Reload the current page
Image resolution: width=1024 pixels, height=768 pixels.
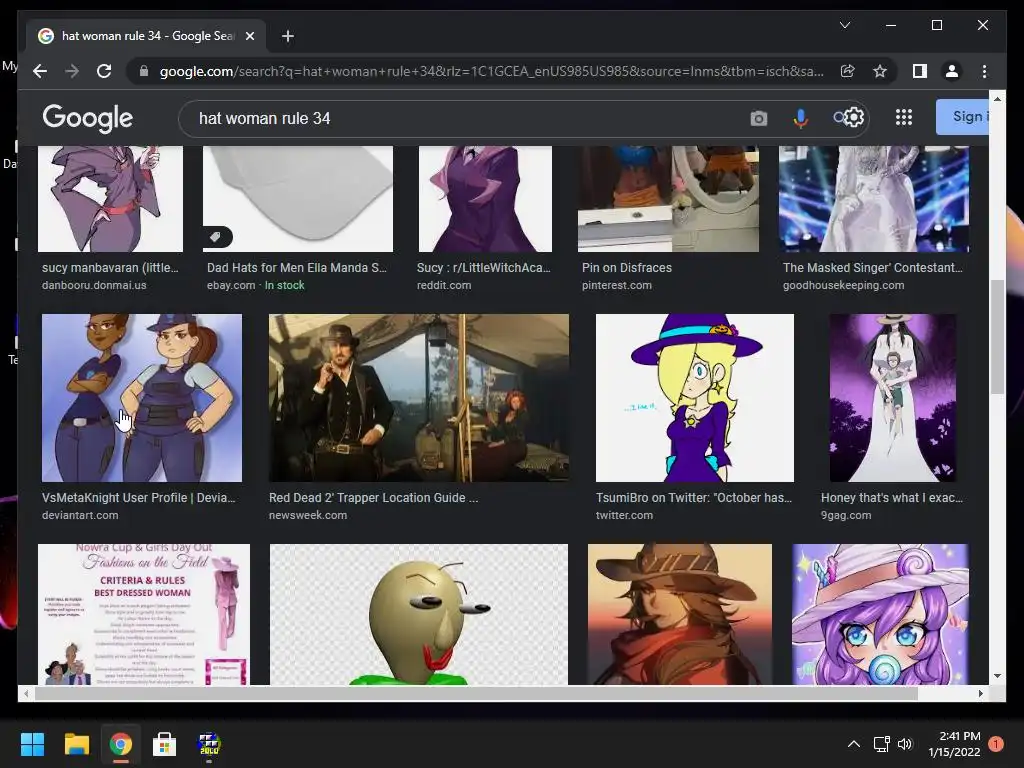tap(104, 71)
